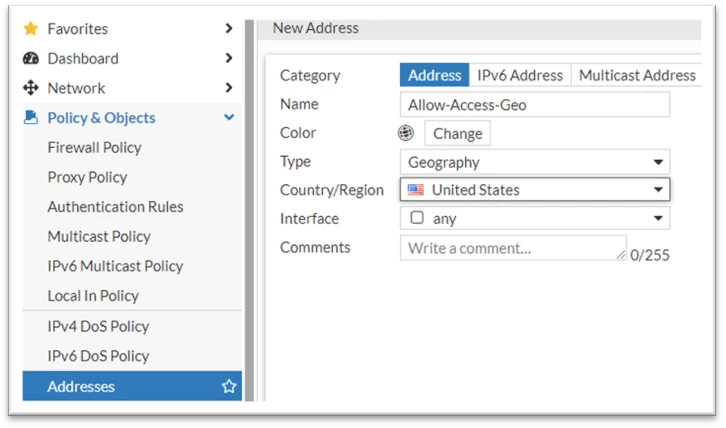Click the Favorites star icon
Screen dimensions: 726x428
(x=31, y=29)
